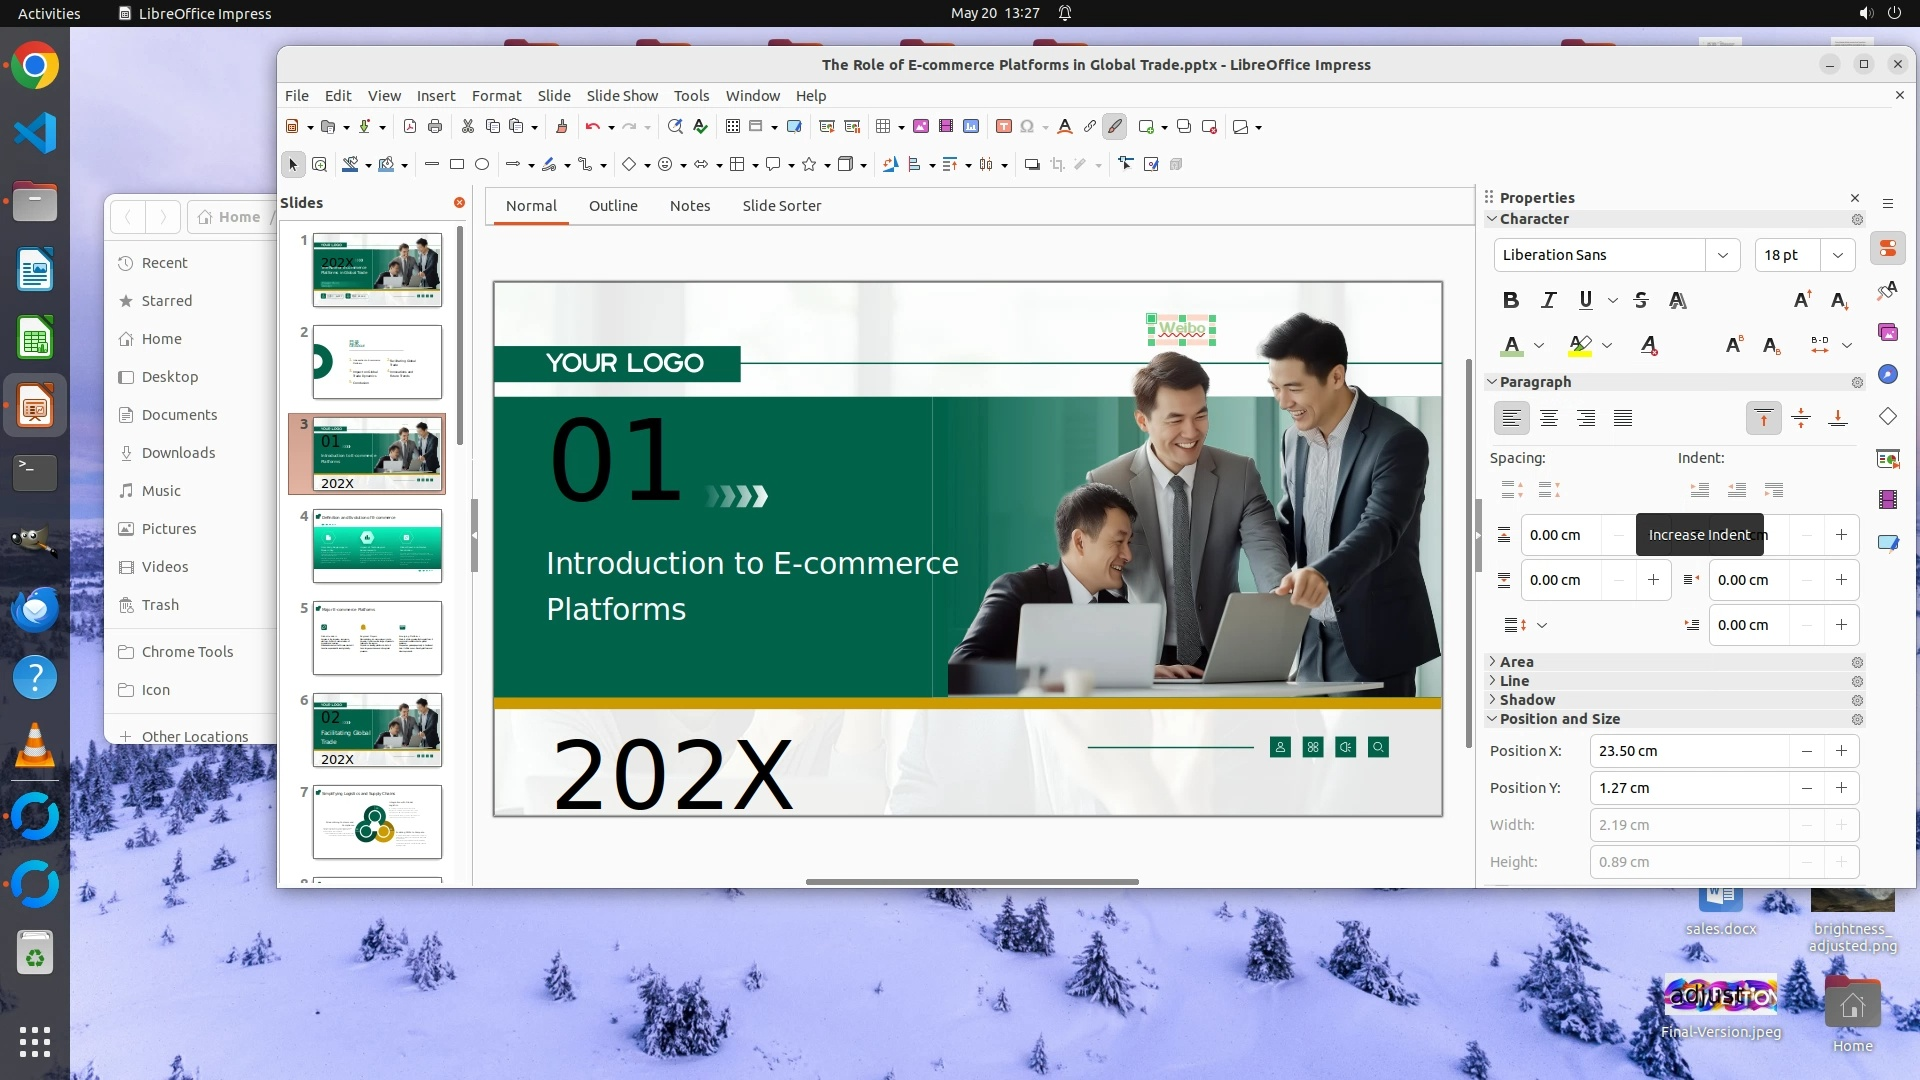This screenshot has width=1920, height=1080.
Task: Open the Slide Show menu
Action: pos(621,96)
